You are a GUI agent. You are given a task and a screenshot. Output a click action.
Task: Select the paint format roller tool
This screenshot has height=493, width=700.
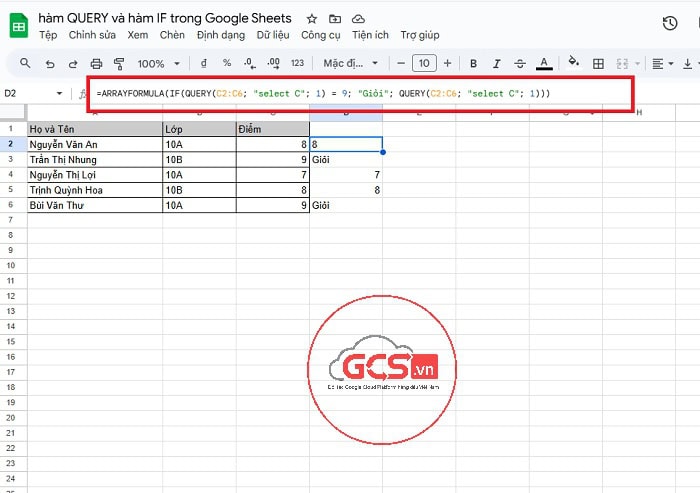click(x=119, y=64)
